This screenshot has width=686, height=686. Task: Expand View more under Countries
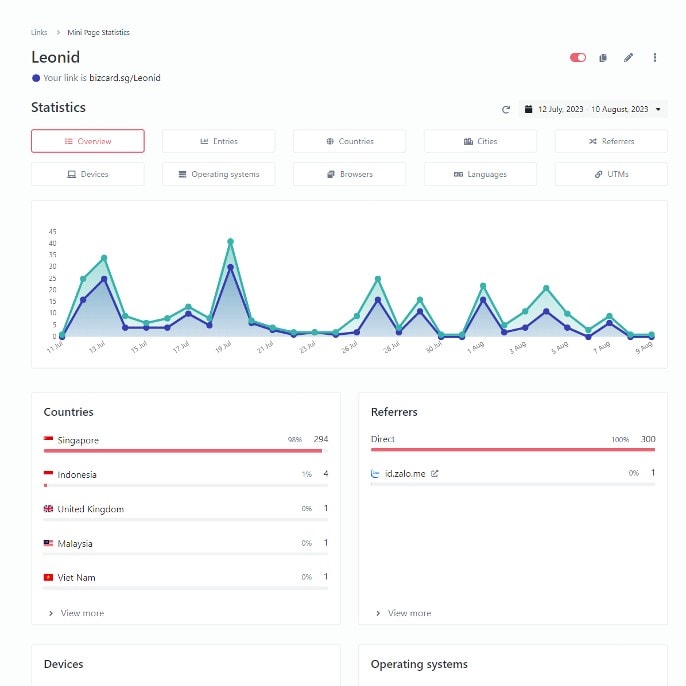76,613
